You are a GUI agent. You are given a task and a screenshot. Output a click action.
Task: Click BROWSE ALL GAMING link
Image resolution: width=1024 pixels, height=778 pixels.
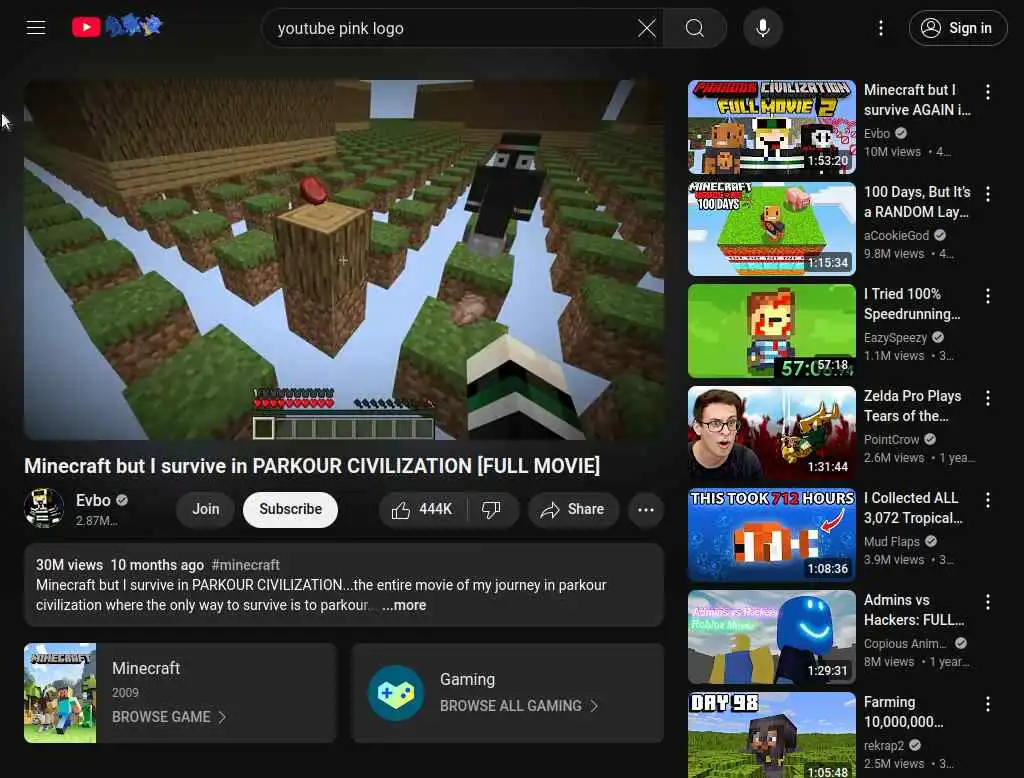click(x=519, y=706)
